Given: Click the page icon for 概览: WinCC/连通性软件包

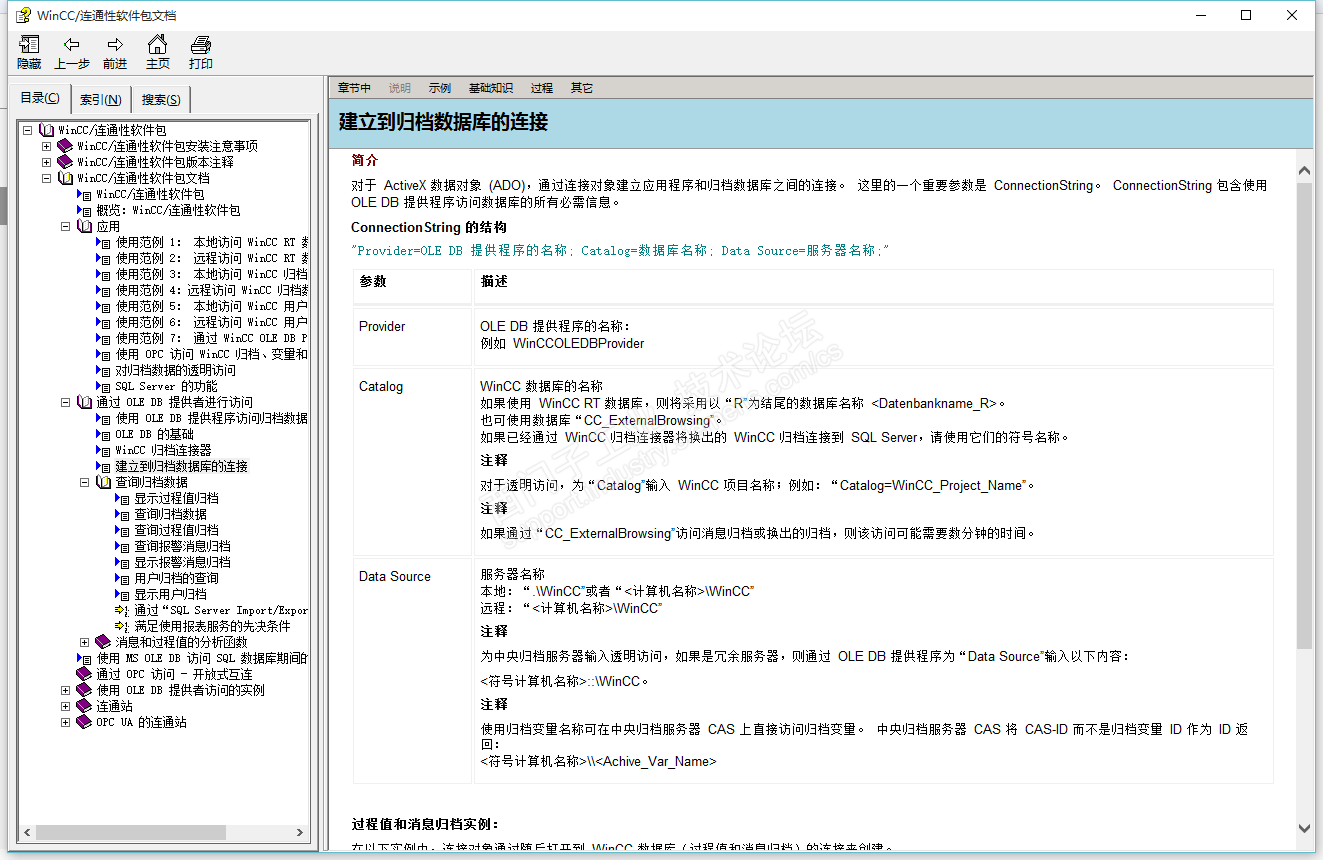Looking at the screenshot, I should [x=84, y=210].
